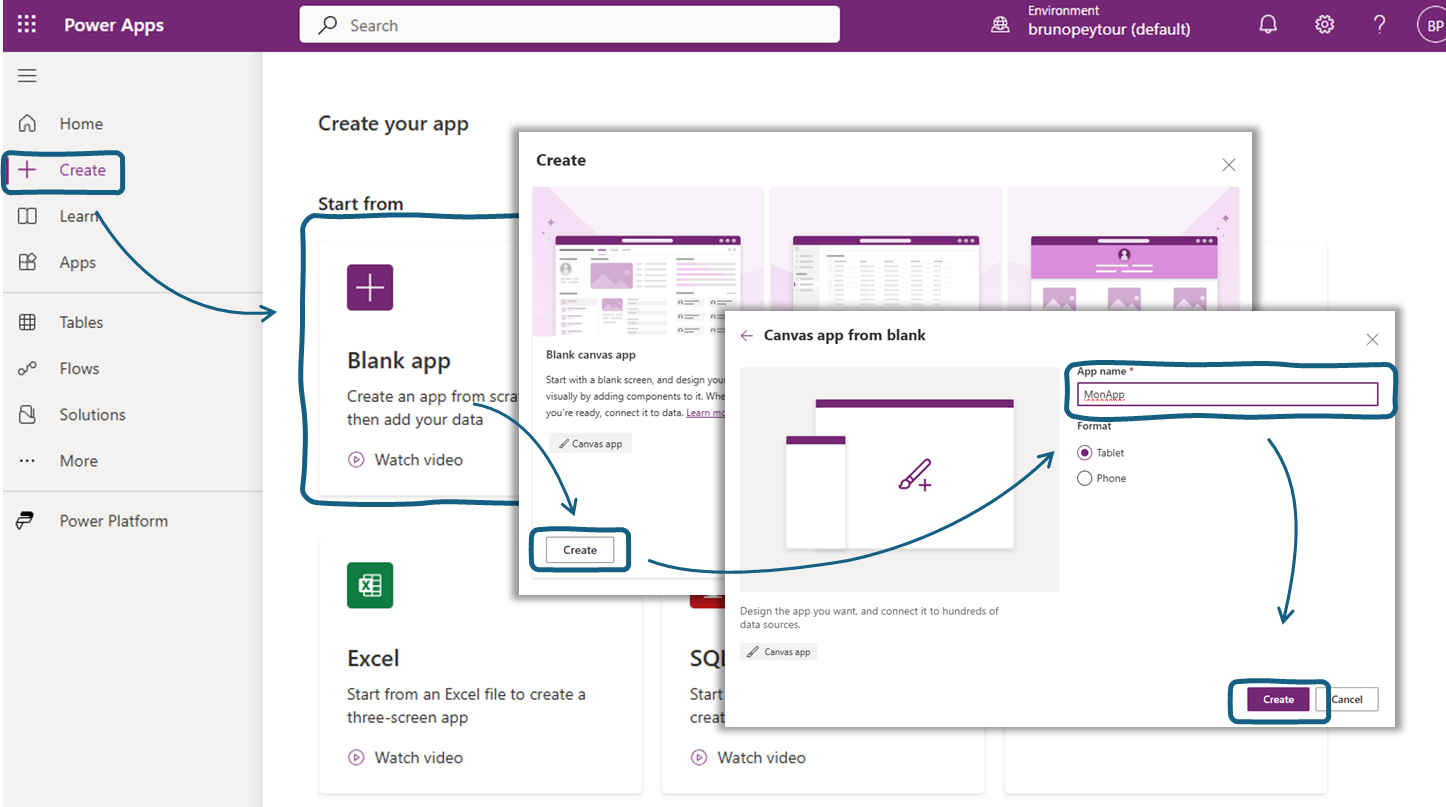Go to Home in the left navigation
The image size is (1446, 807).
tap(80, 123)
